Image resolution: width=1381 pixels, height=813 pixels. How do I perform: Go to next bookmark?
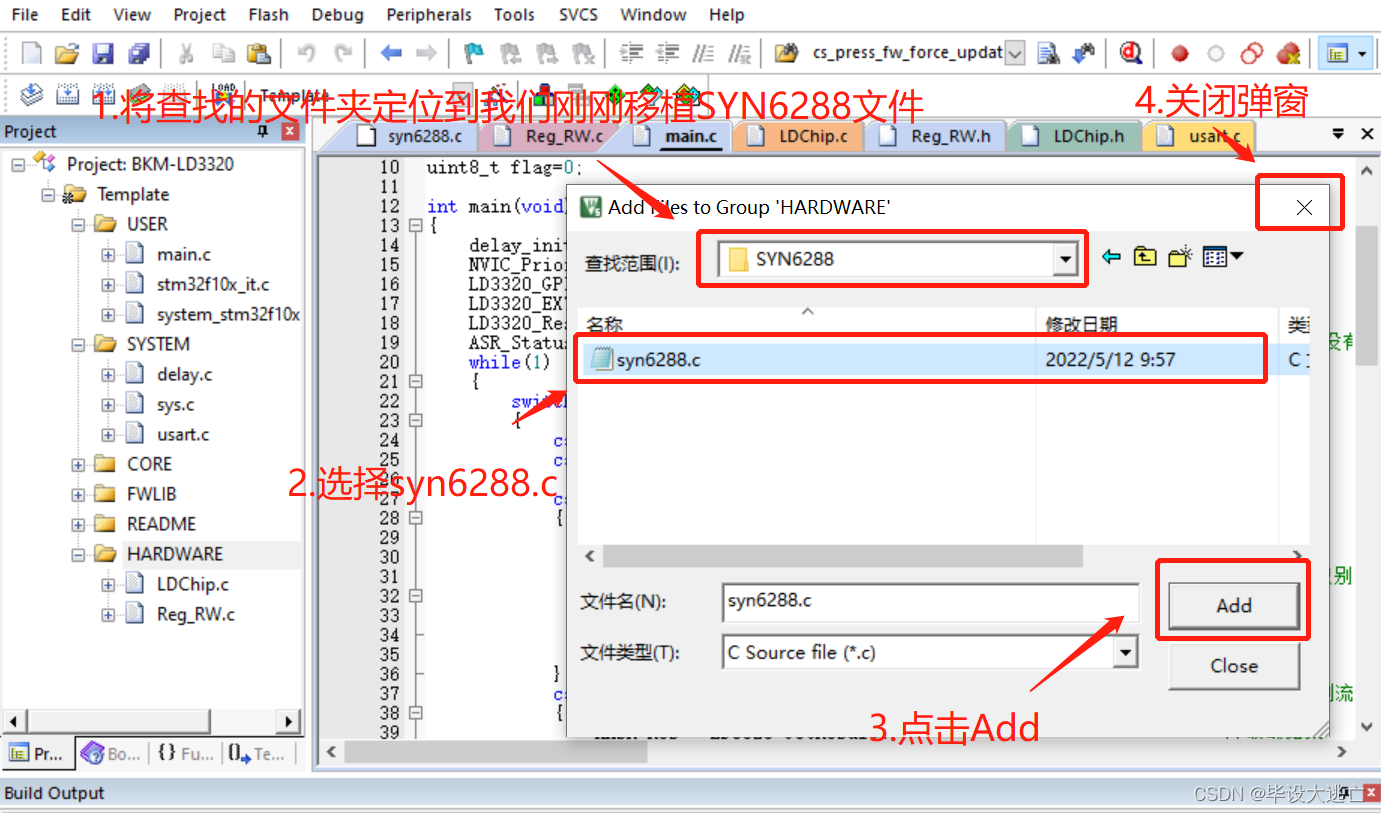(x=546, y=53)
